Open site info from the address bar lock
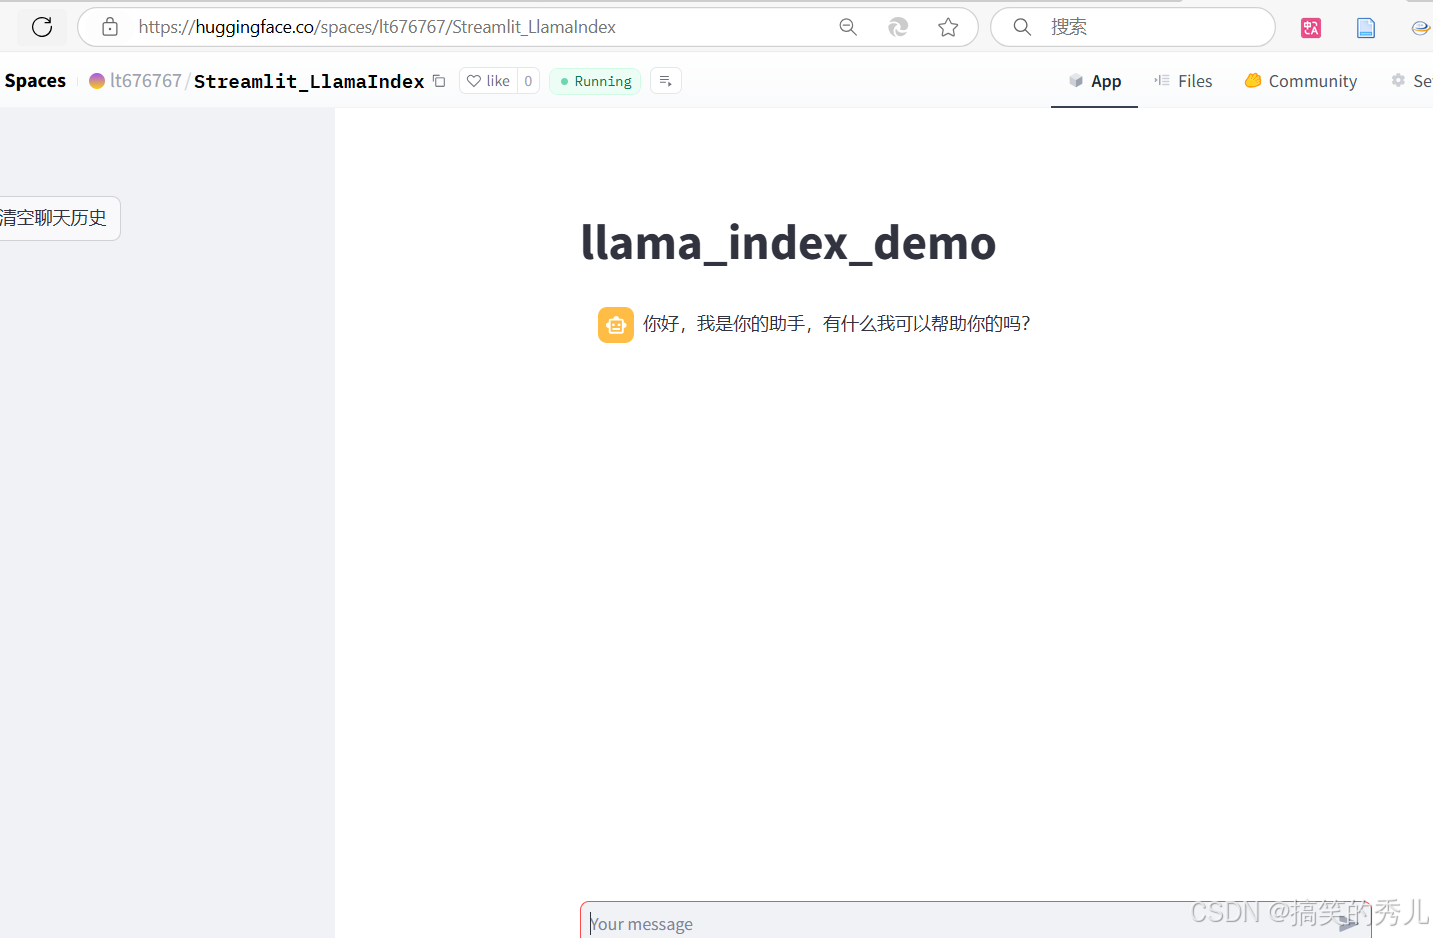 coord(109,26)
